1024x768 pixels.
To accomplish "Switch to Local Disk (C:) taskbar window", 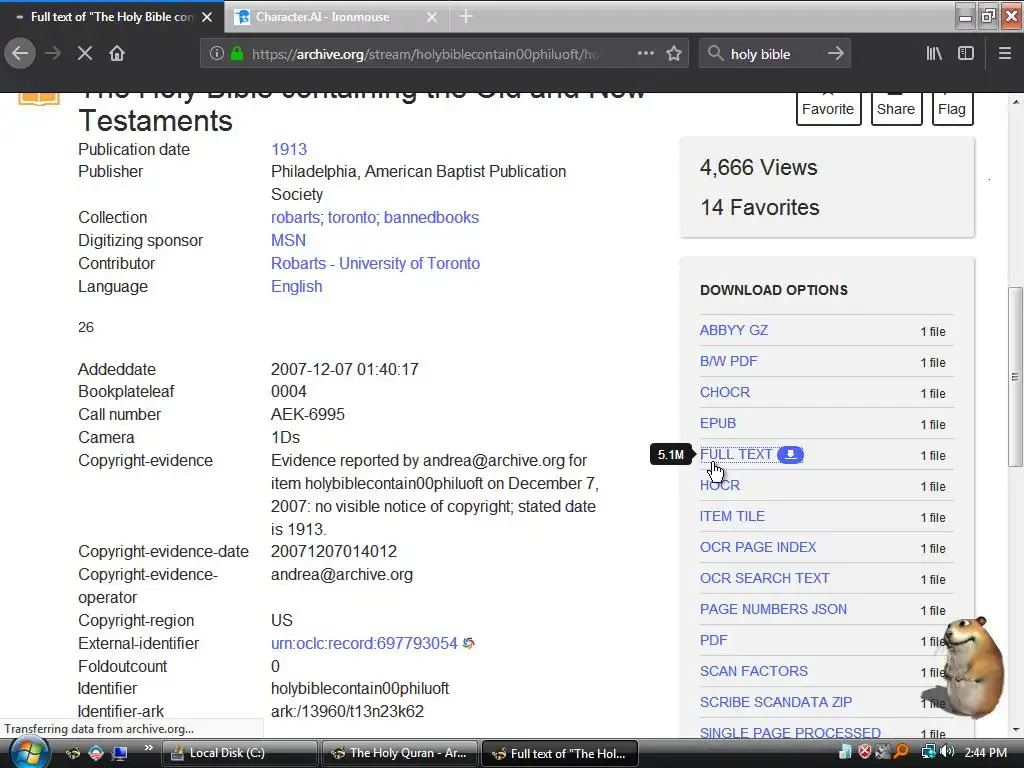I will click(240, 753).
